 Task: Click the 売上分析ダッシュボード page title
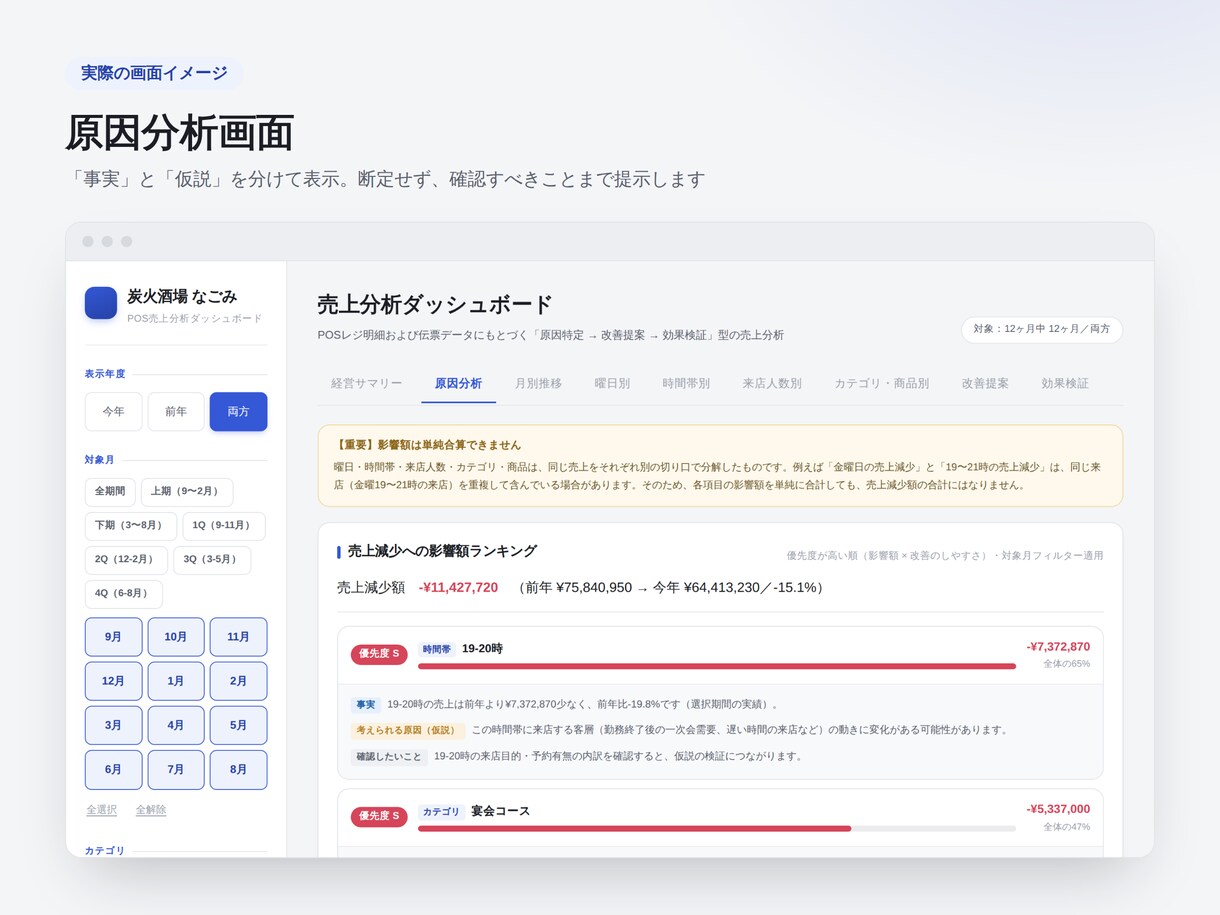[435, 305]
